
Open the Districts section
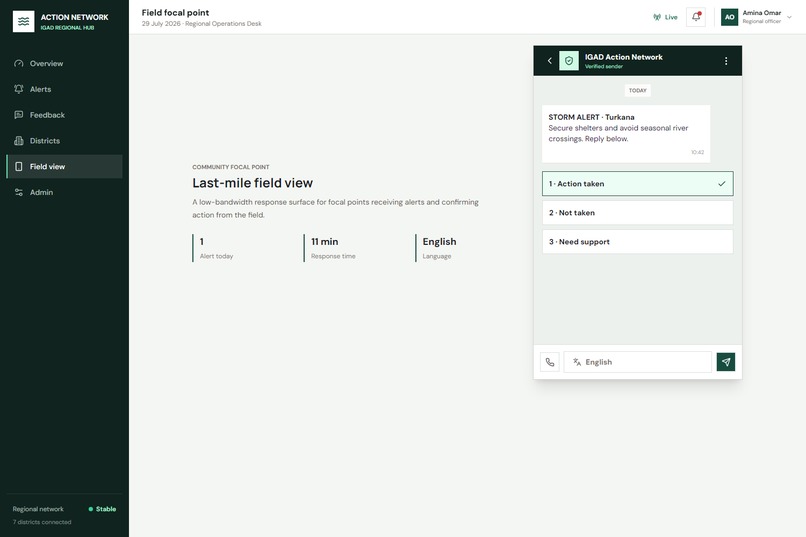click(x=64, y=141)
